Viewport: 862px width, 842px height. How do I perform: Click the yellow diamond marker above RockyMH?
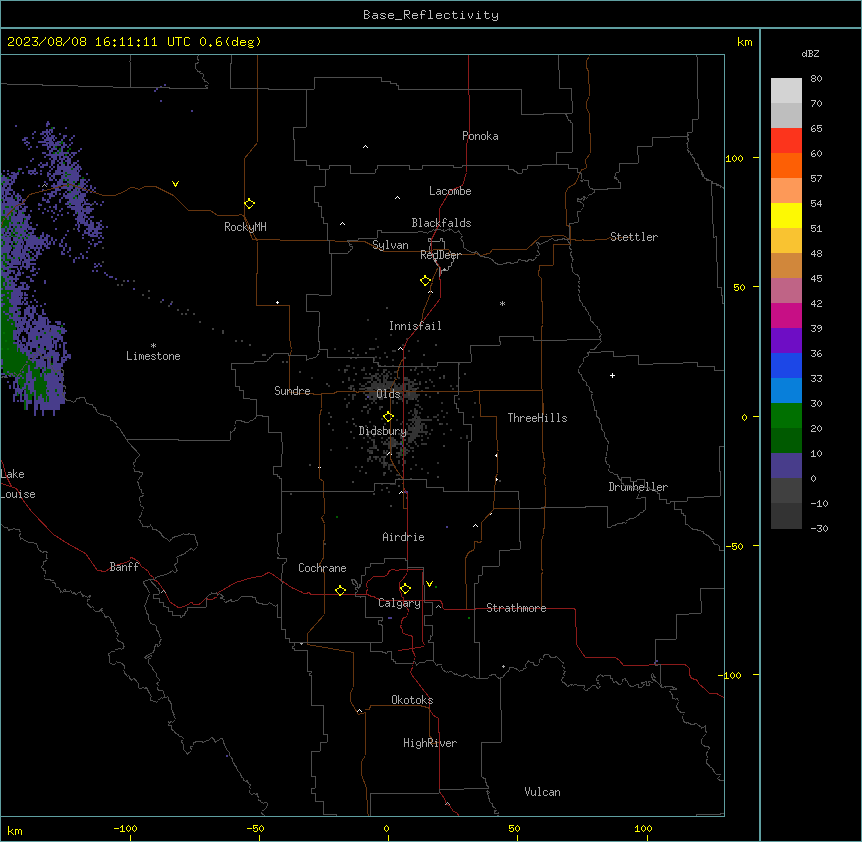tap(249, 204)
